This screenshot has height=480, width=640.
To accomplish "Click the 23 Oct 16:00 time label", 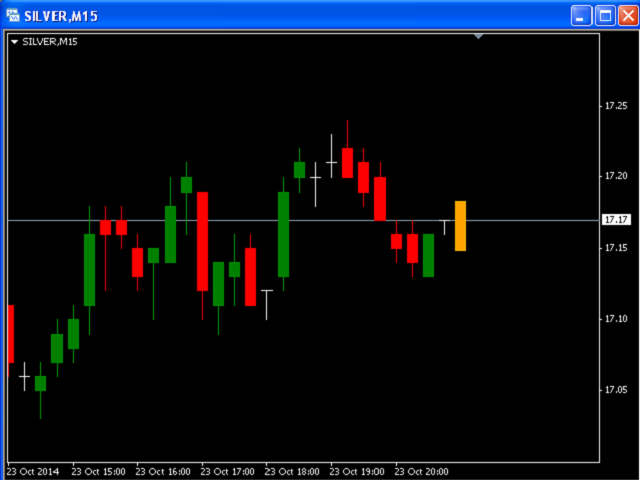I will pos(163,471).
